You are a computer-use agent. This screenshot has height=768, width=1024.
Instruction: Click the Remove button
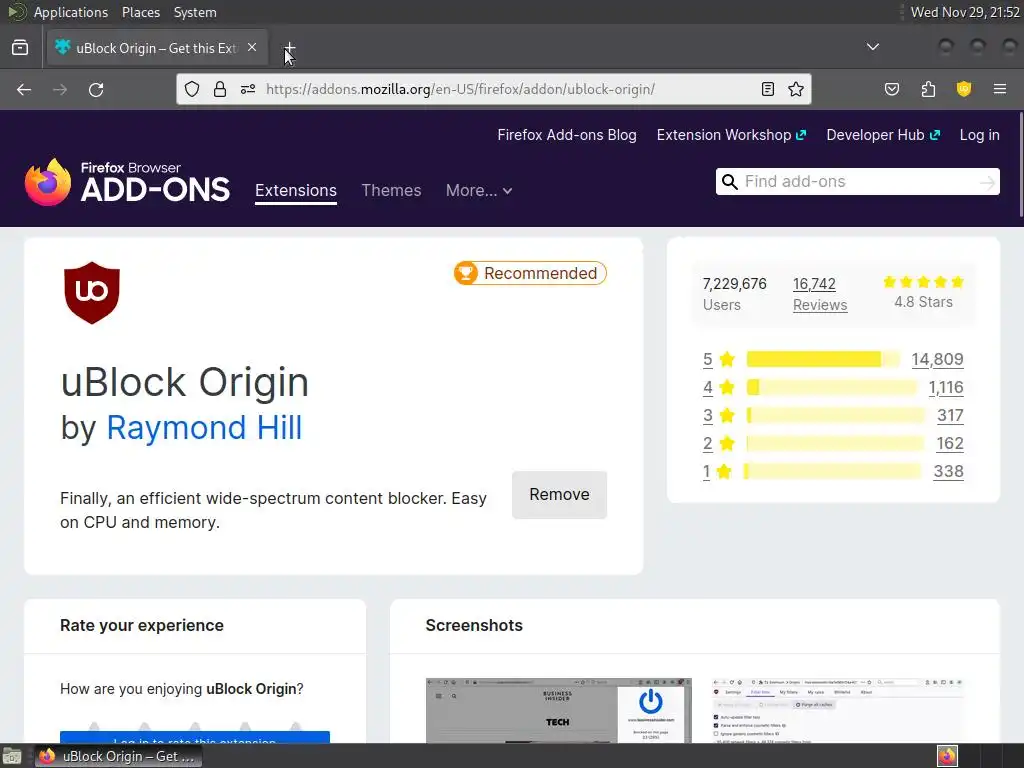pos(560,495)
